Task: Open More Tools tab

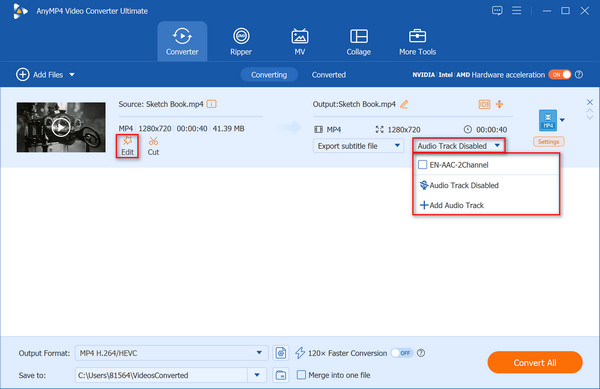Action: click(x=417, y=41)
